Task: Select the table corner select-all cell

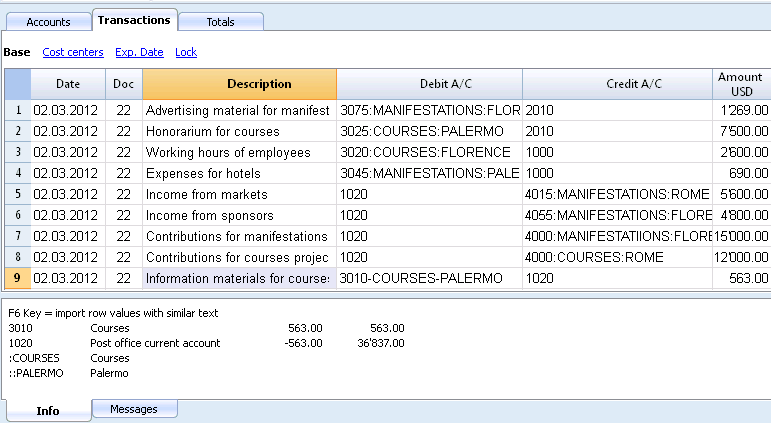Action: [x=18, y=84]
